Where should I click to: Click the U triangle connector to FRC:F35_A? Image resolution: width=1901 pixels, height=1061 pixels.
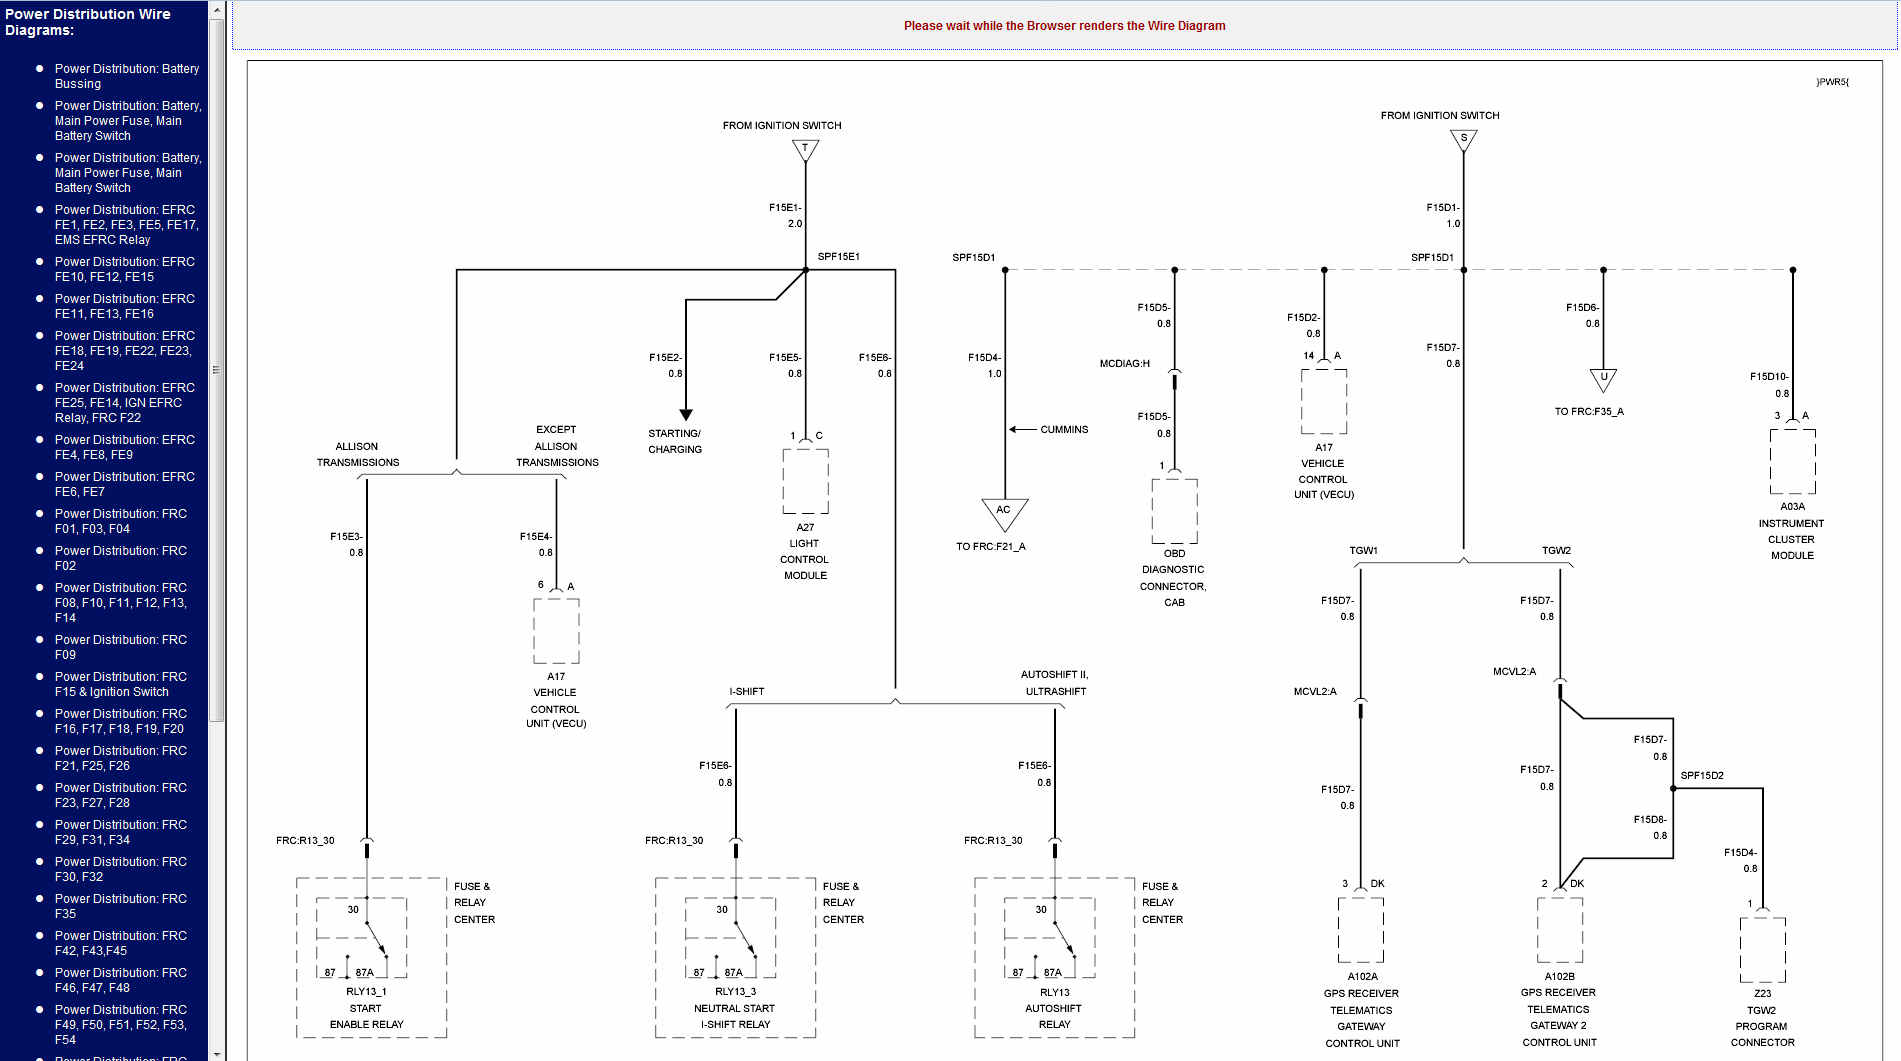(1603, 379)
